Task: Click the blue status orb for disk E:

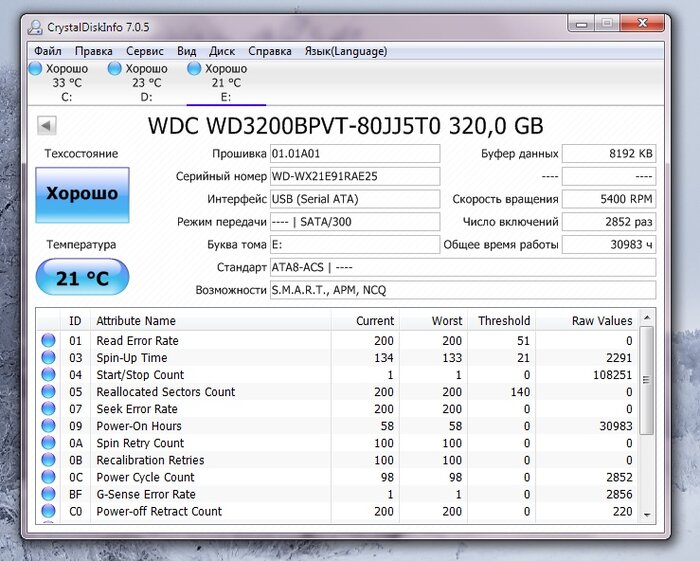Action: (x=194, y=69)
